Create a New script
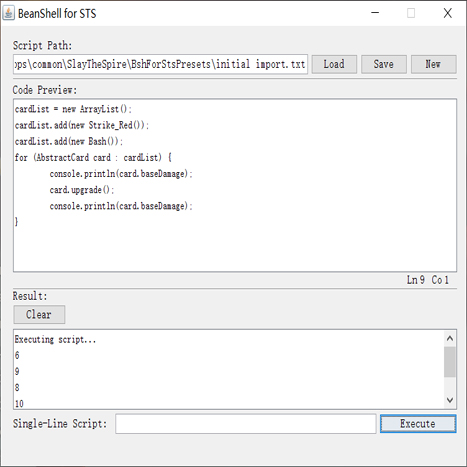 point(433,64)
